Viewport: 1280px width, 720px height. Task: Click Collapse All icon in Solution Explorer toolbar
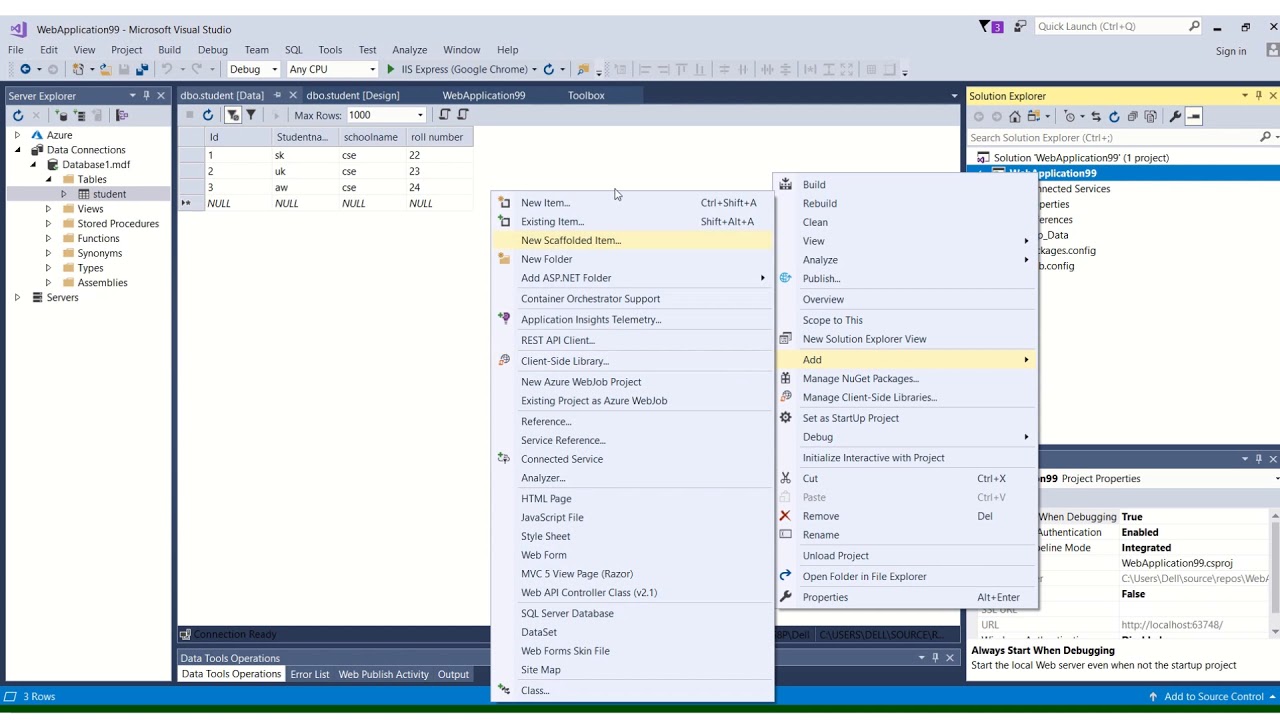pyautogui.click(x=1133, y=117)
